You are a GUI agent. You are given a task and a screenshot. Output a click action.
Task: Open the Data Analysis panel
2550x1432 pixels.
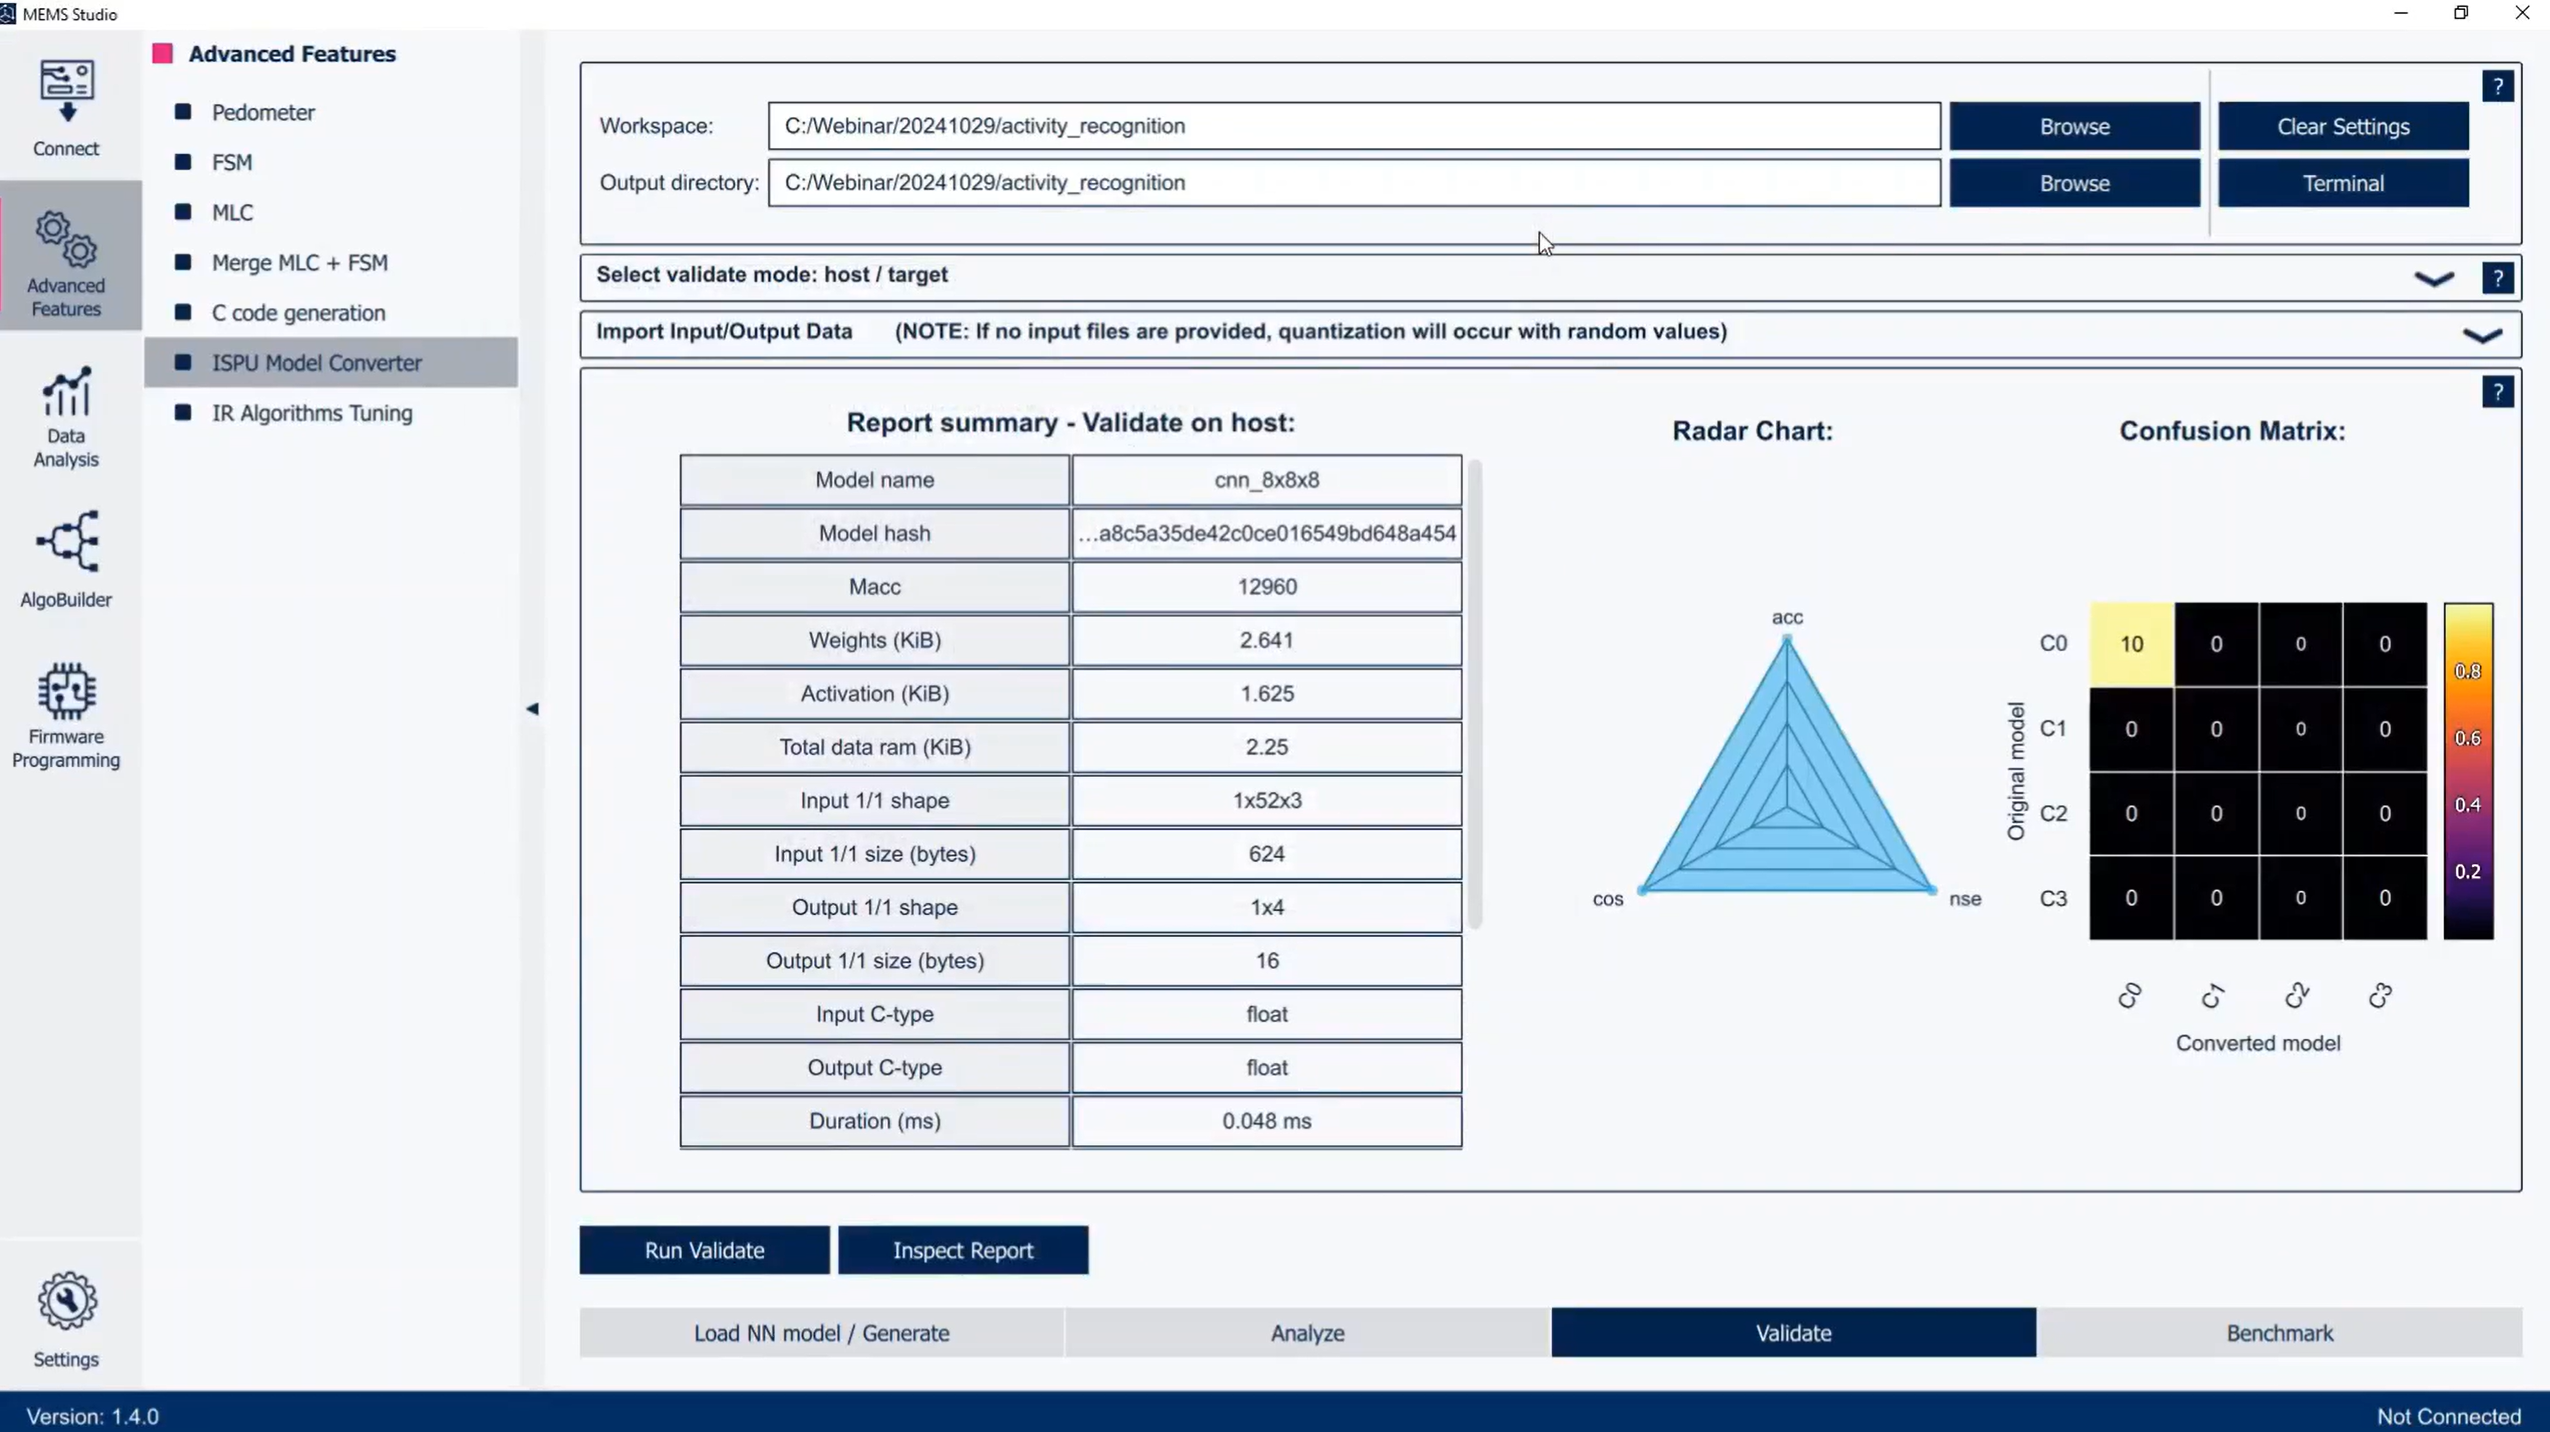click(x=66, y=418)
